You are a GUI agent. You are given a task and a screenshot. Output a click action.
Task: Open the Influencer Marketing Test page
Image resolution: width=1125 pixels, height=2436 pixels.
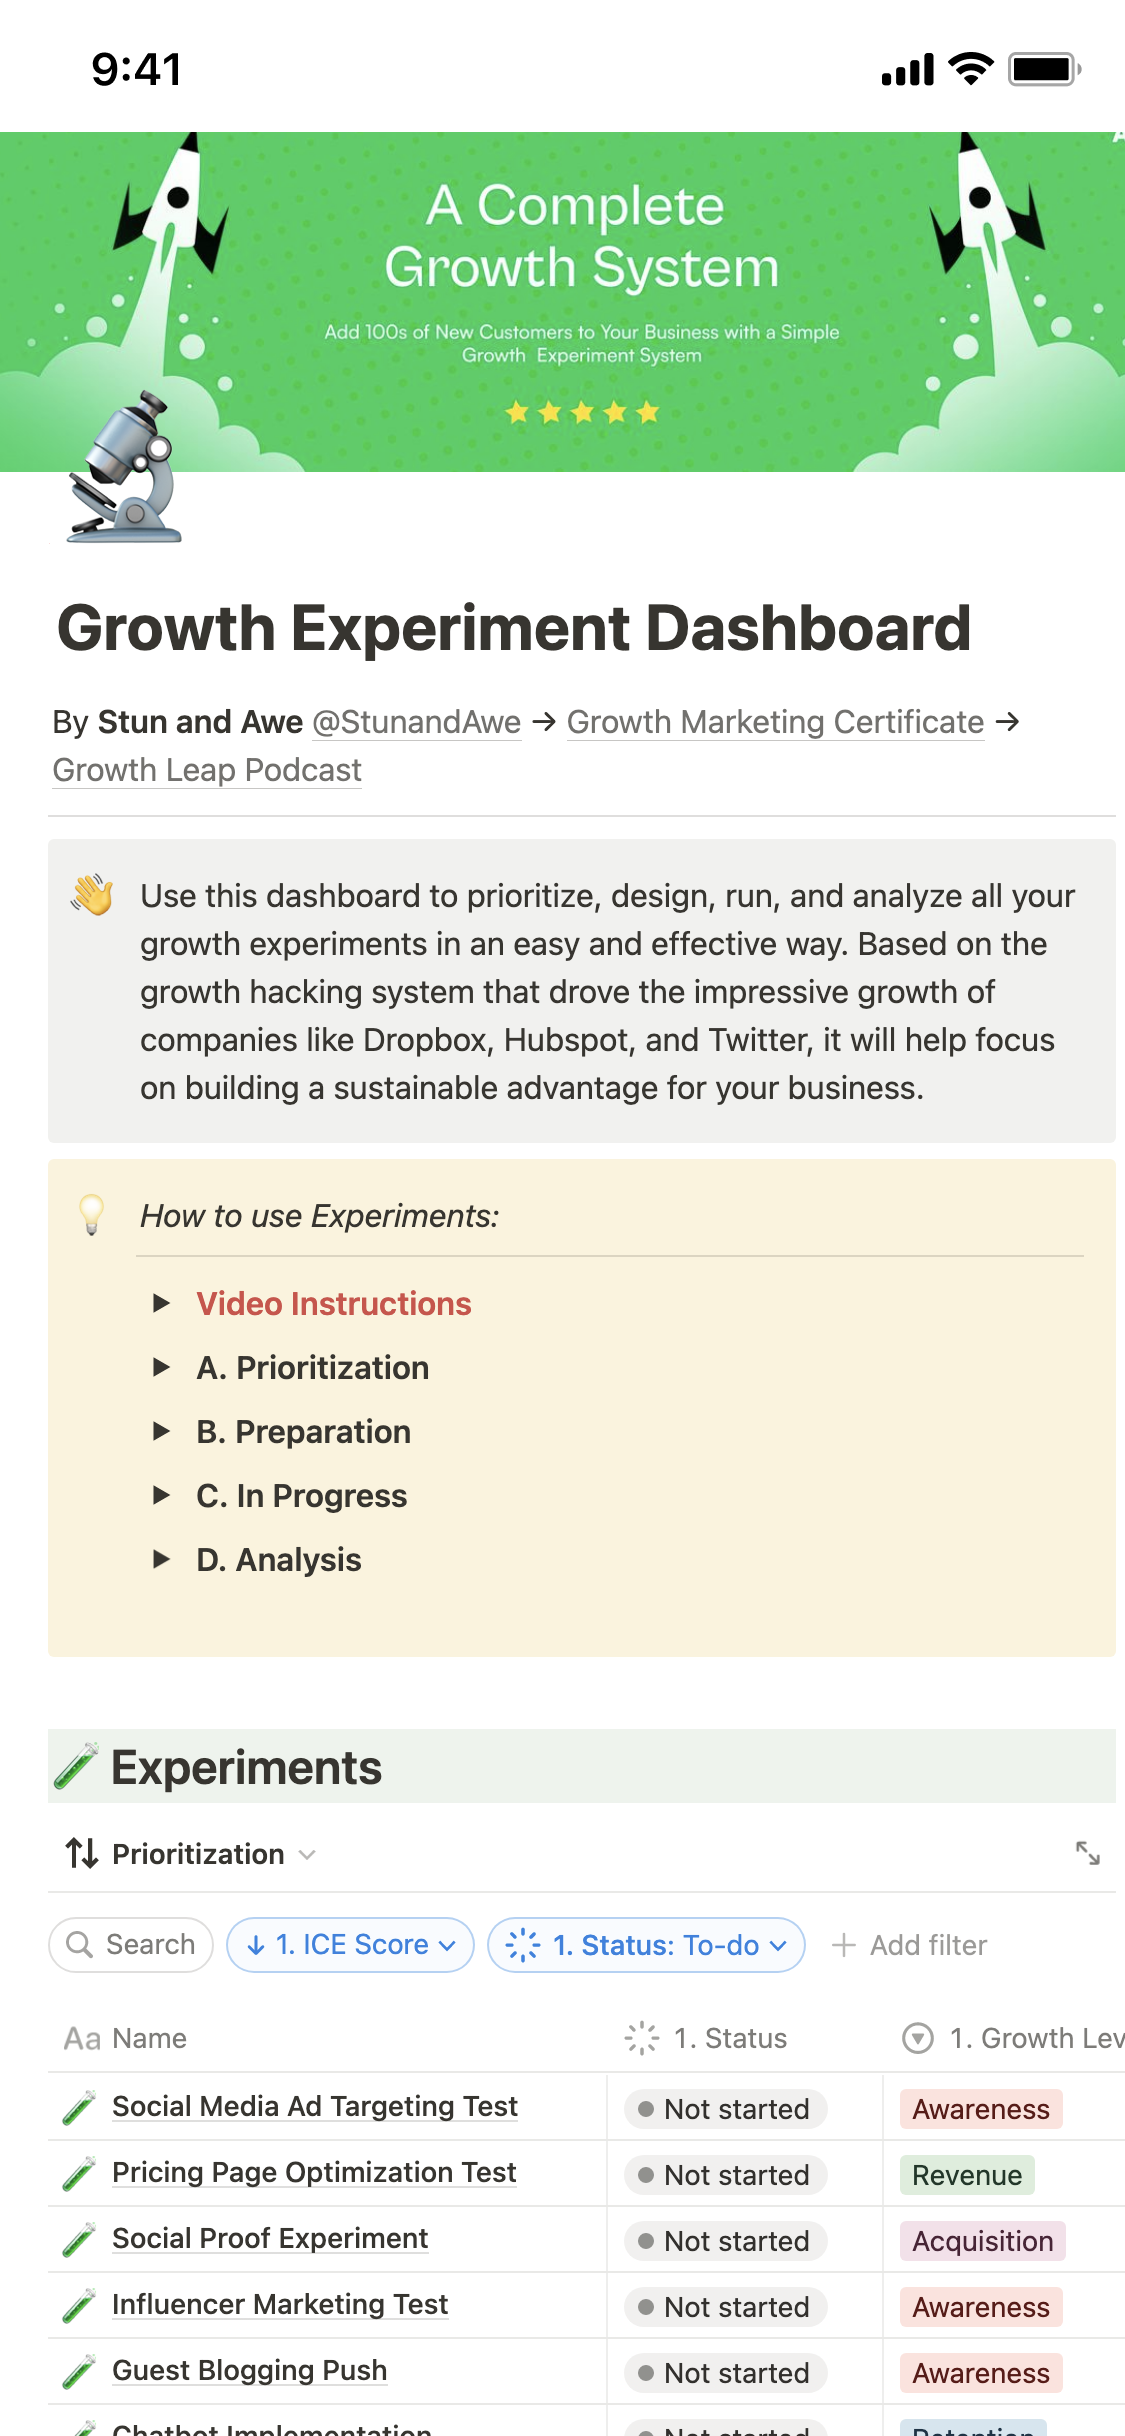click(x=280, y=2305)
